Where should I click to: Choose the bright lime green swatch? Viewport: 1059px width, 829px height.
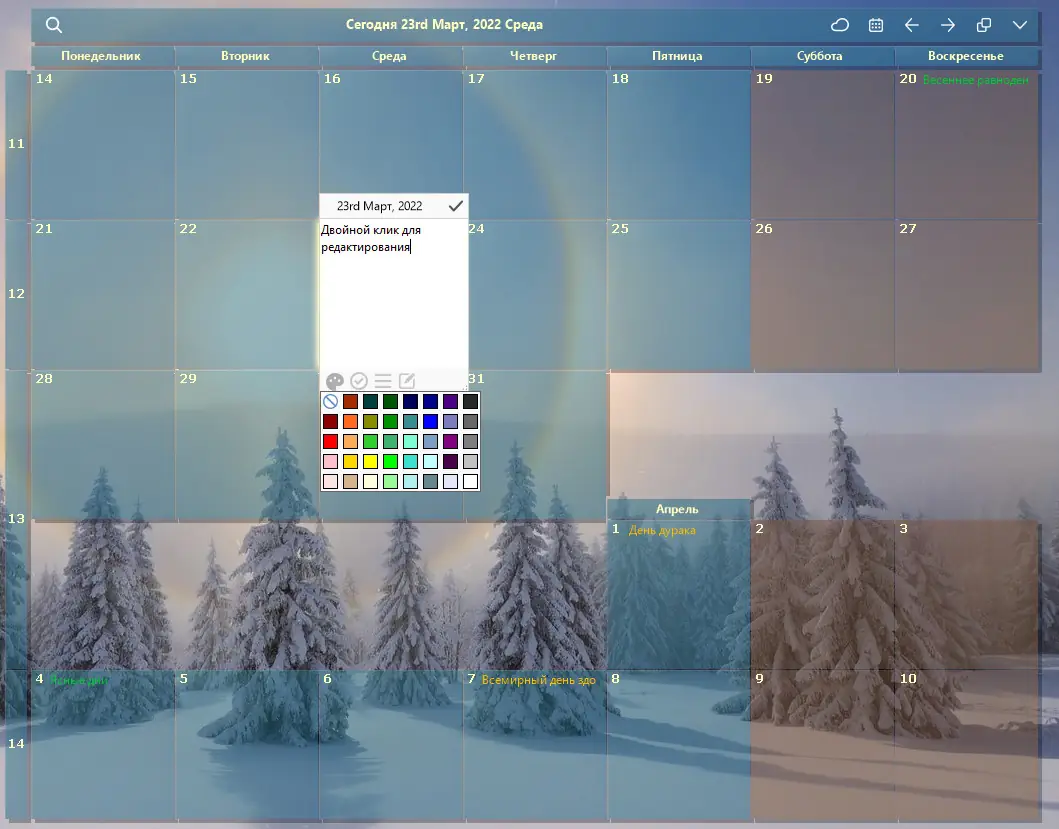[x=390, y=461]
